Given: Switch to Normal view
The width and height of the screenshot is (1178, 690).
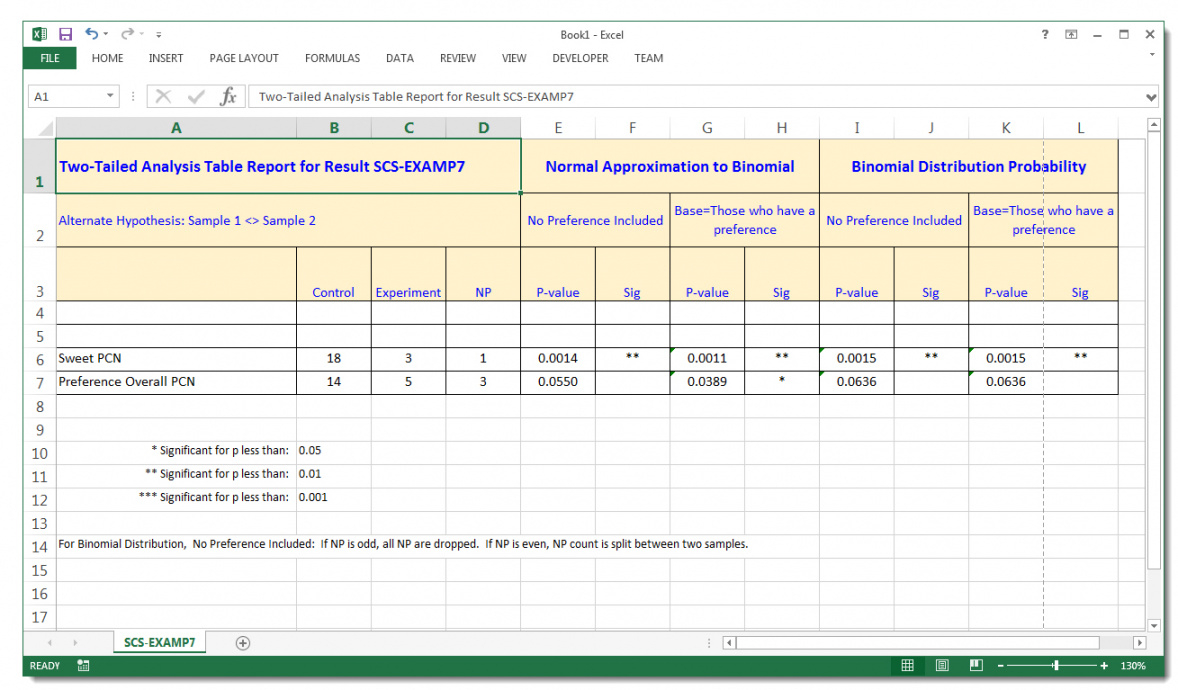Looking at the screenshot, I should coord(907,666).
